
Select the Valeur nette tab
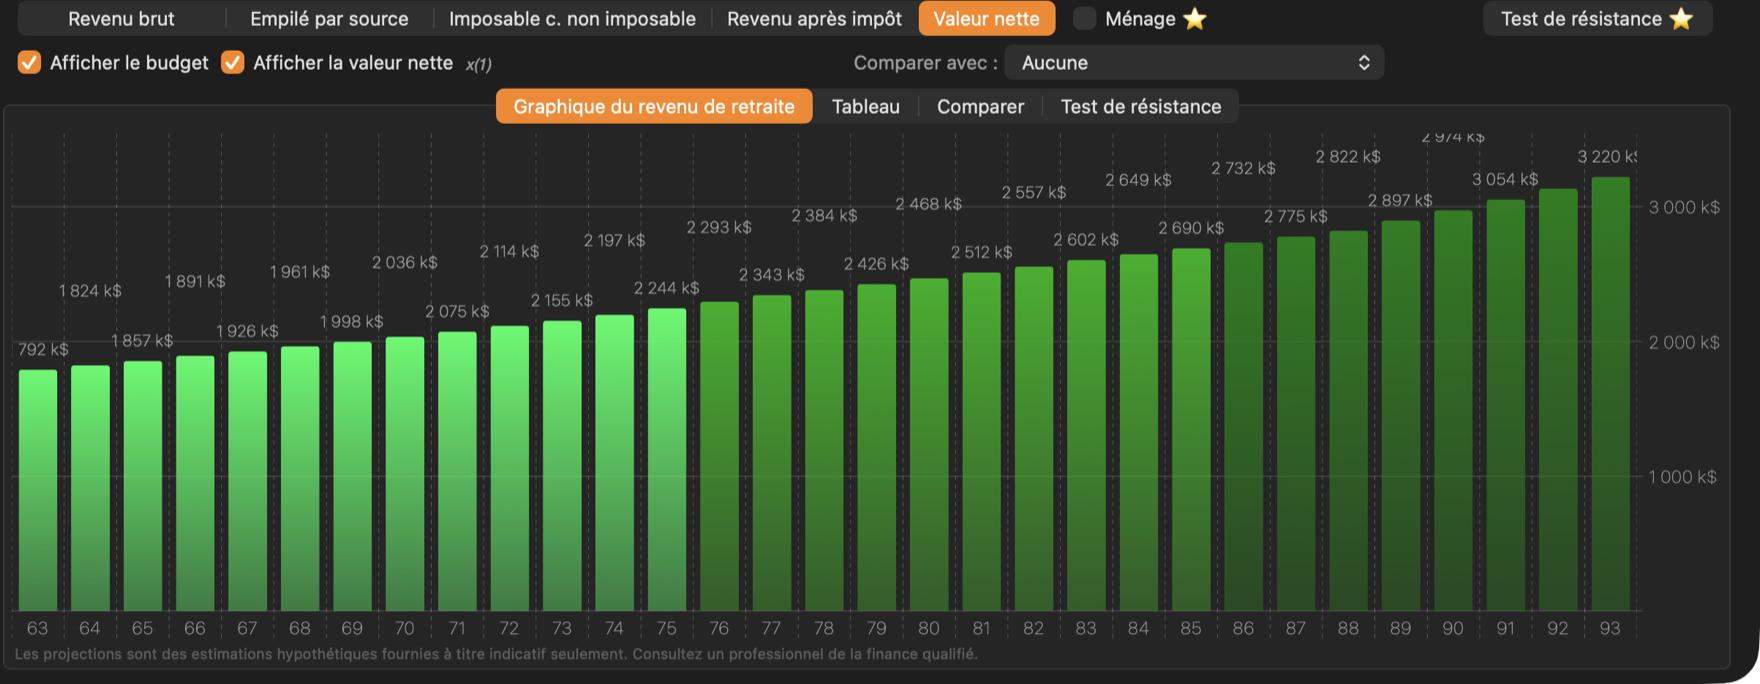(987, 19)
